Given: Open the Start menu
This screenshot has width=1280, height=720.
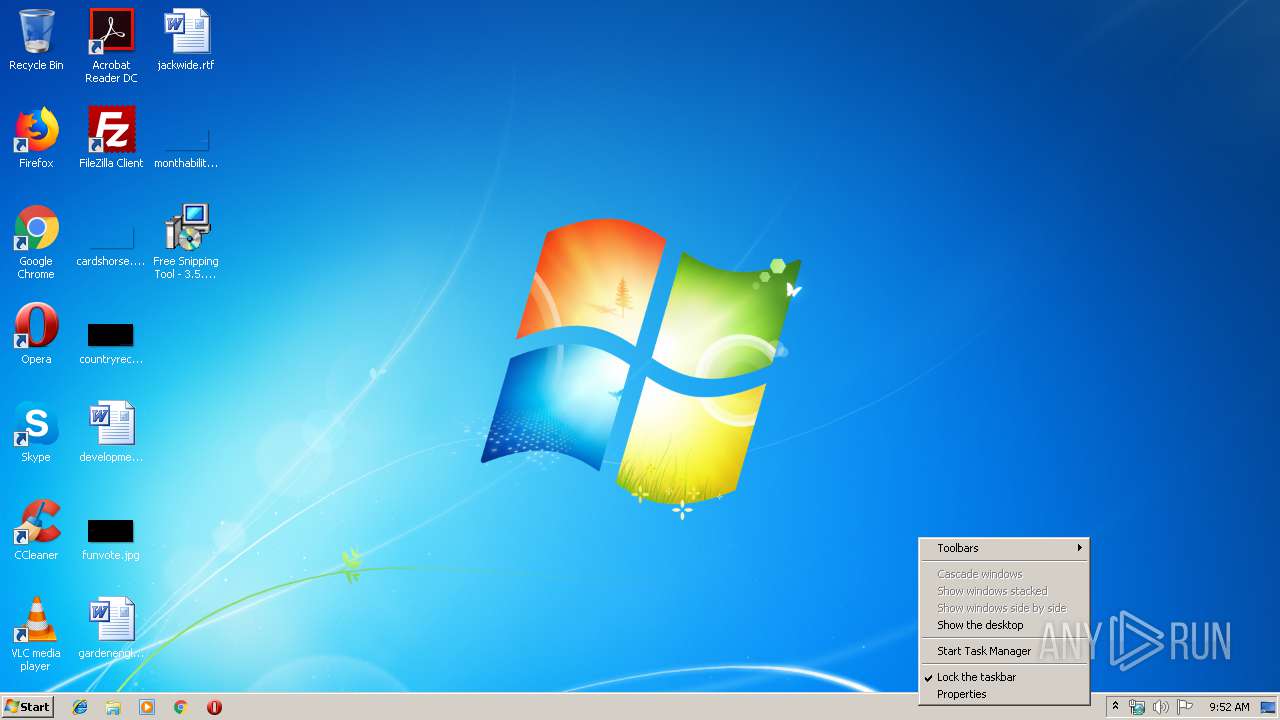Looking at the screenshot, I should click(28, 706).
